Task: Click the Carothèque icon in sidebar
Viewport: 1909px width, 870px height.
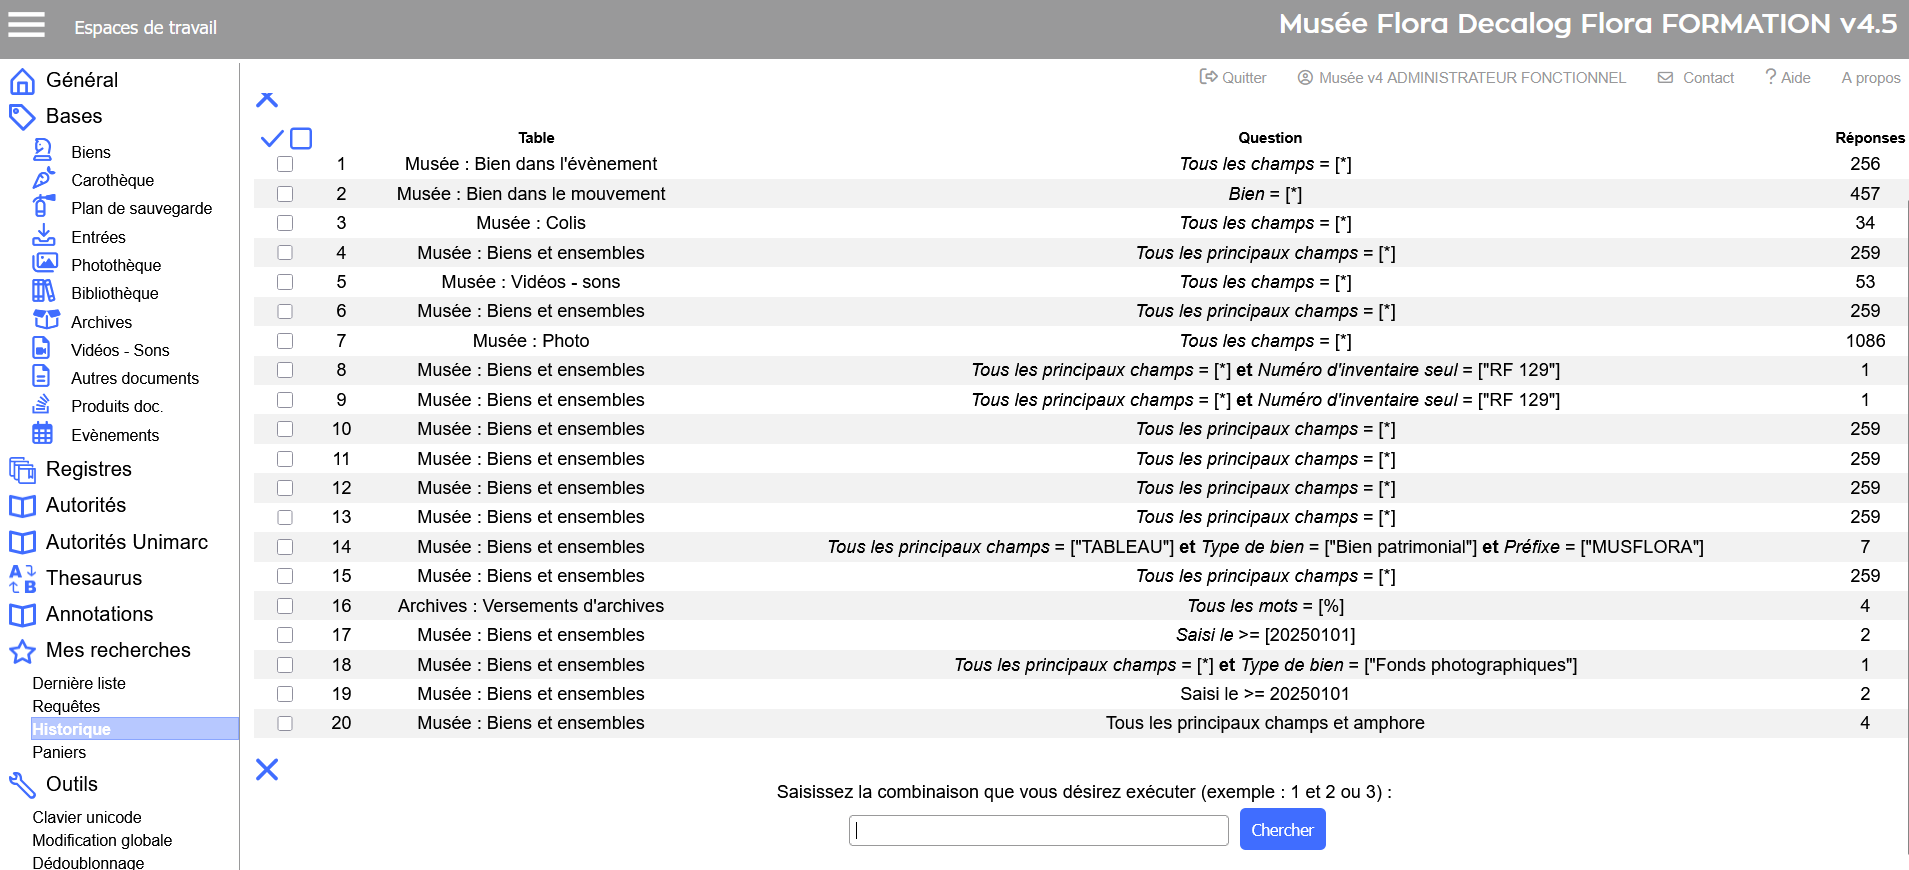Action: [x=43, y=179]
